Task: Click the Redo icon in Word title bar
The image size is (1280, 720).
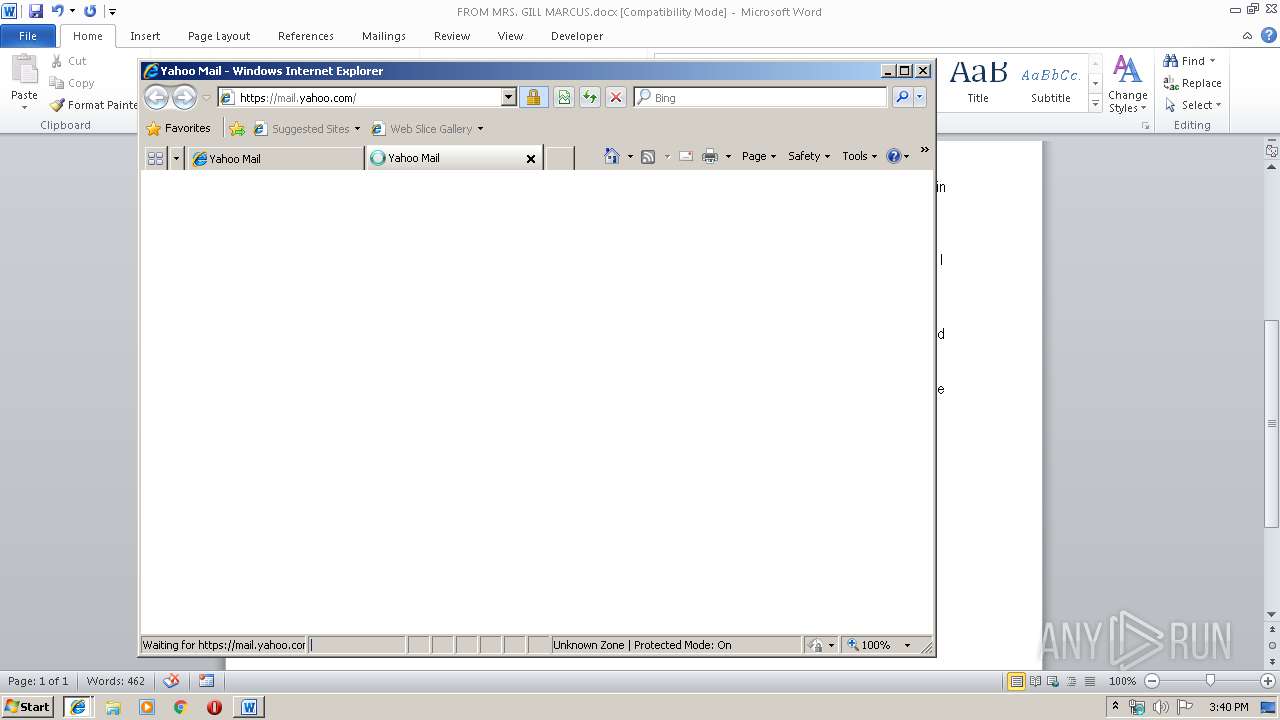Action: pyautogui.click(x=90, y=11)
